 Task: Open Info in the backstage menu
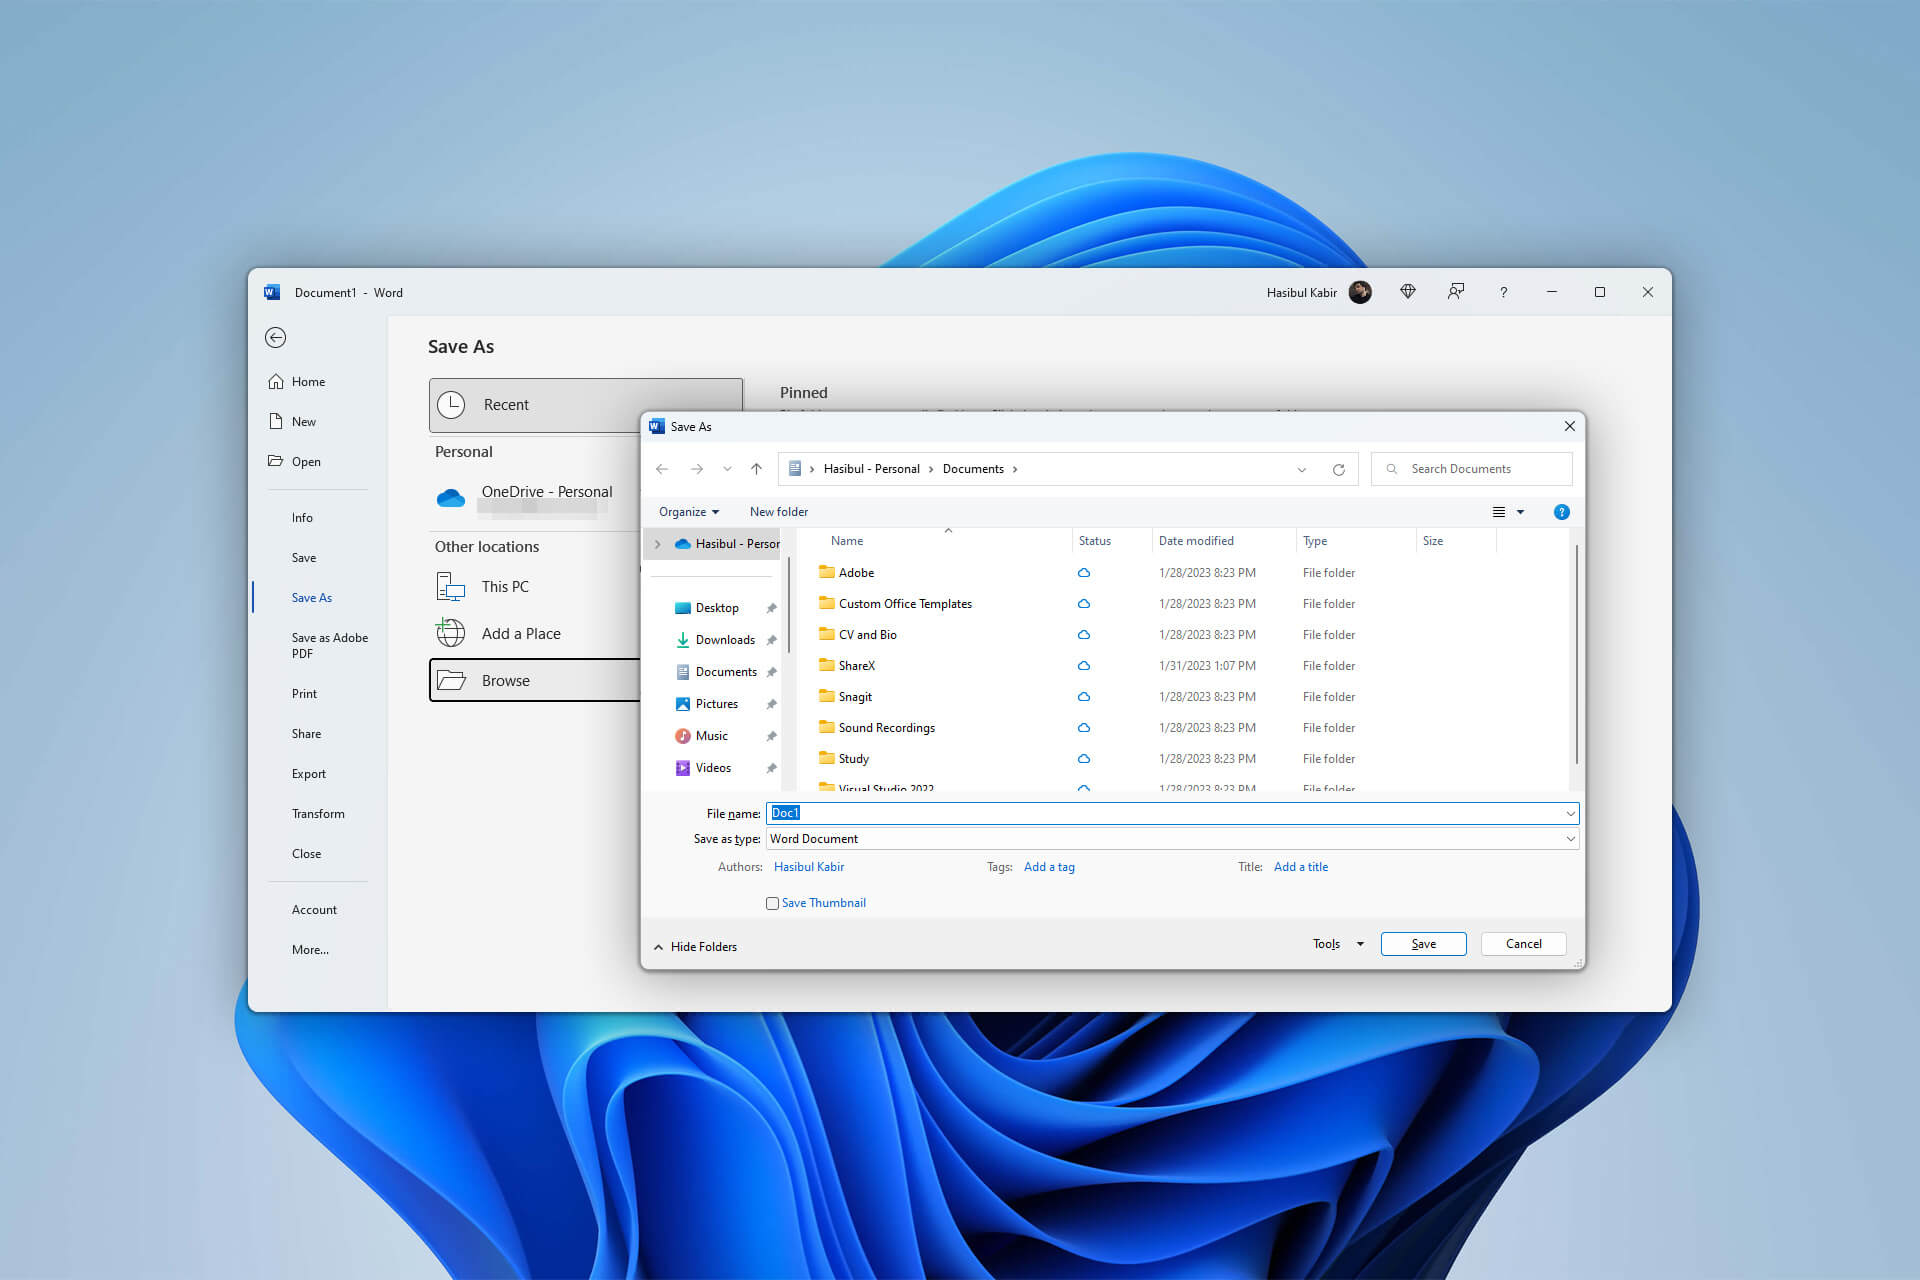(302, 518)
